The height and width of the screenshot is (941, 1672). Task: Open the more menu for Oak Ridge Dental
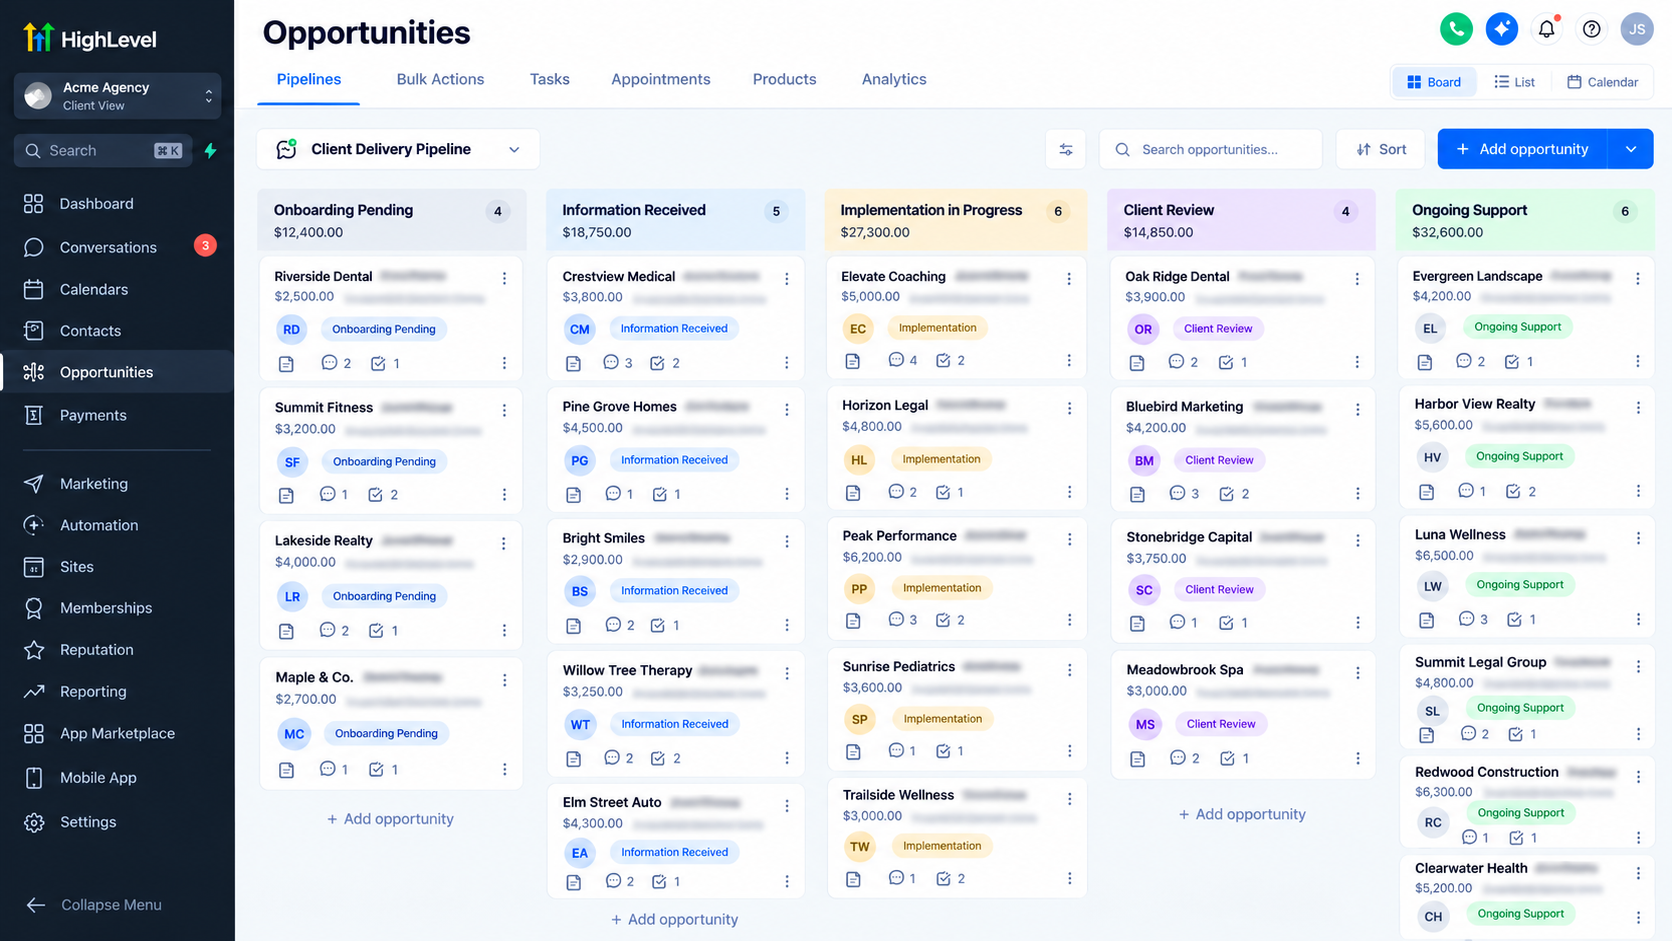click(1357, 279)
